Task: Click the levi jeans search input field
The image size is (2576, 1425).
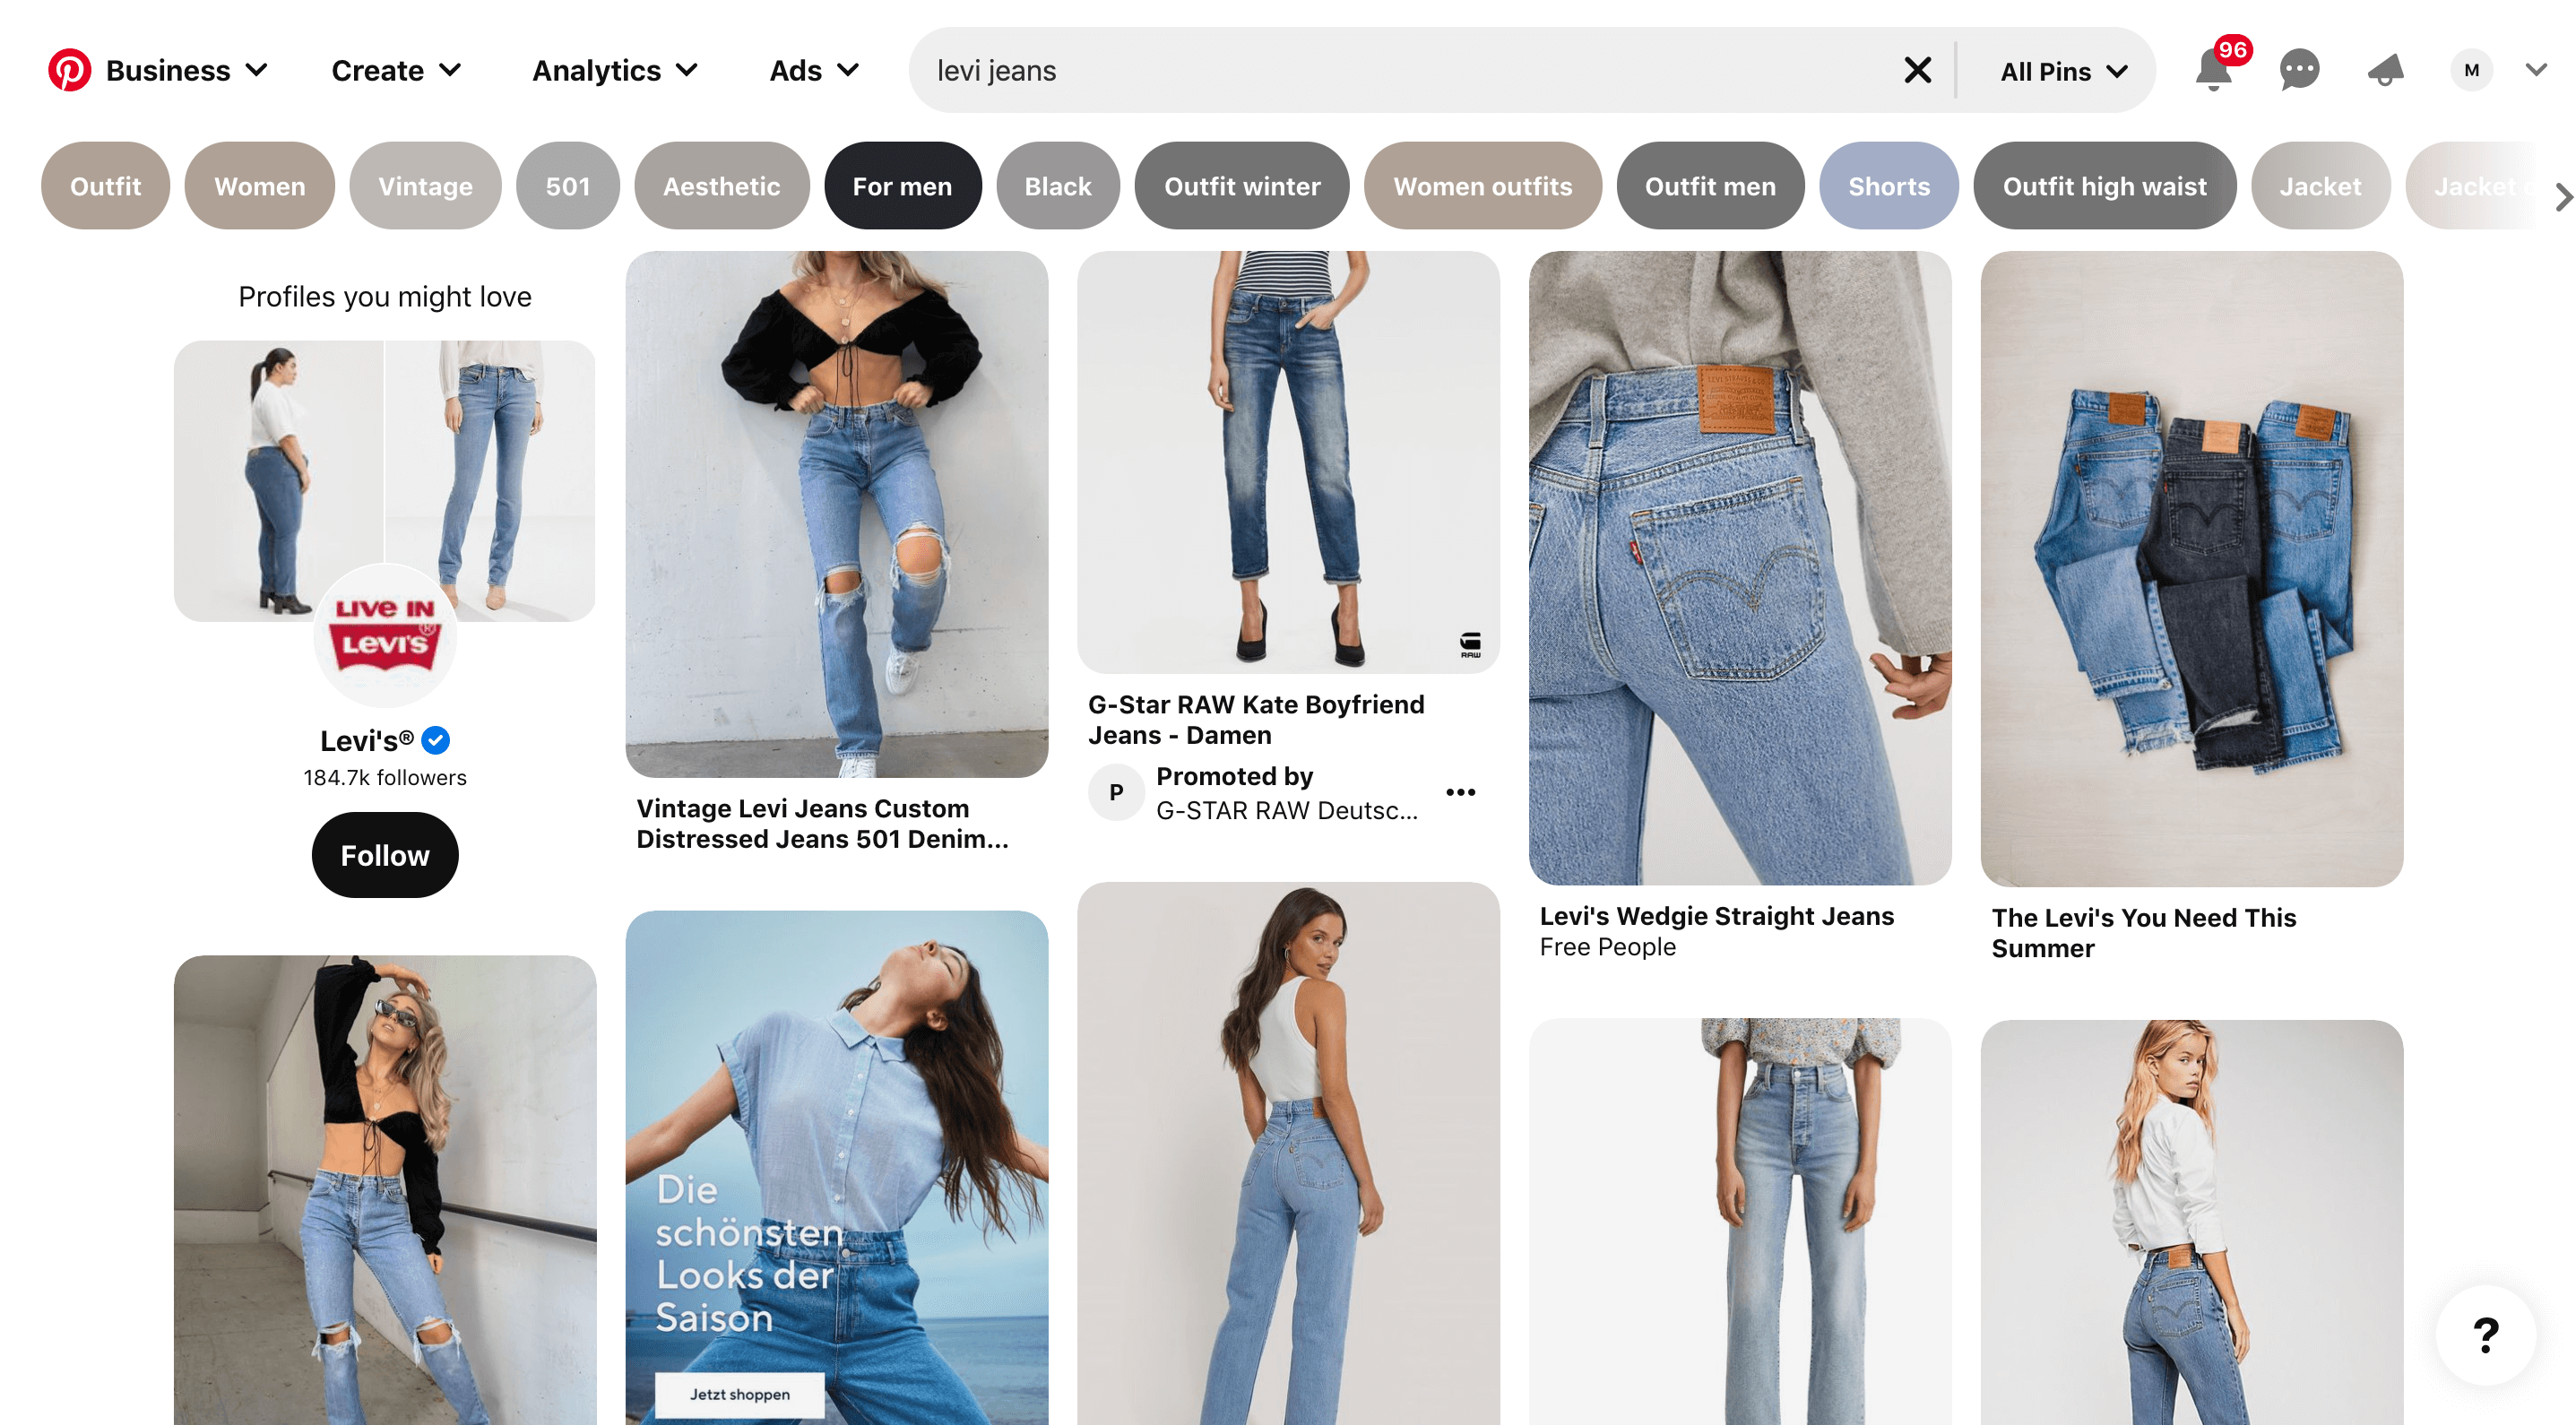Action: [1402, 70]
